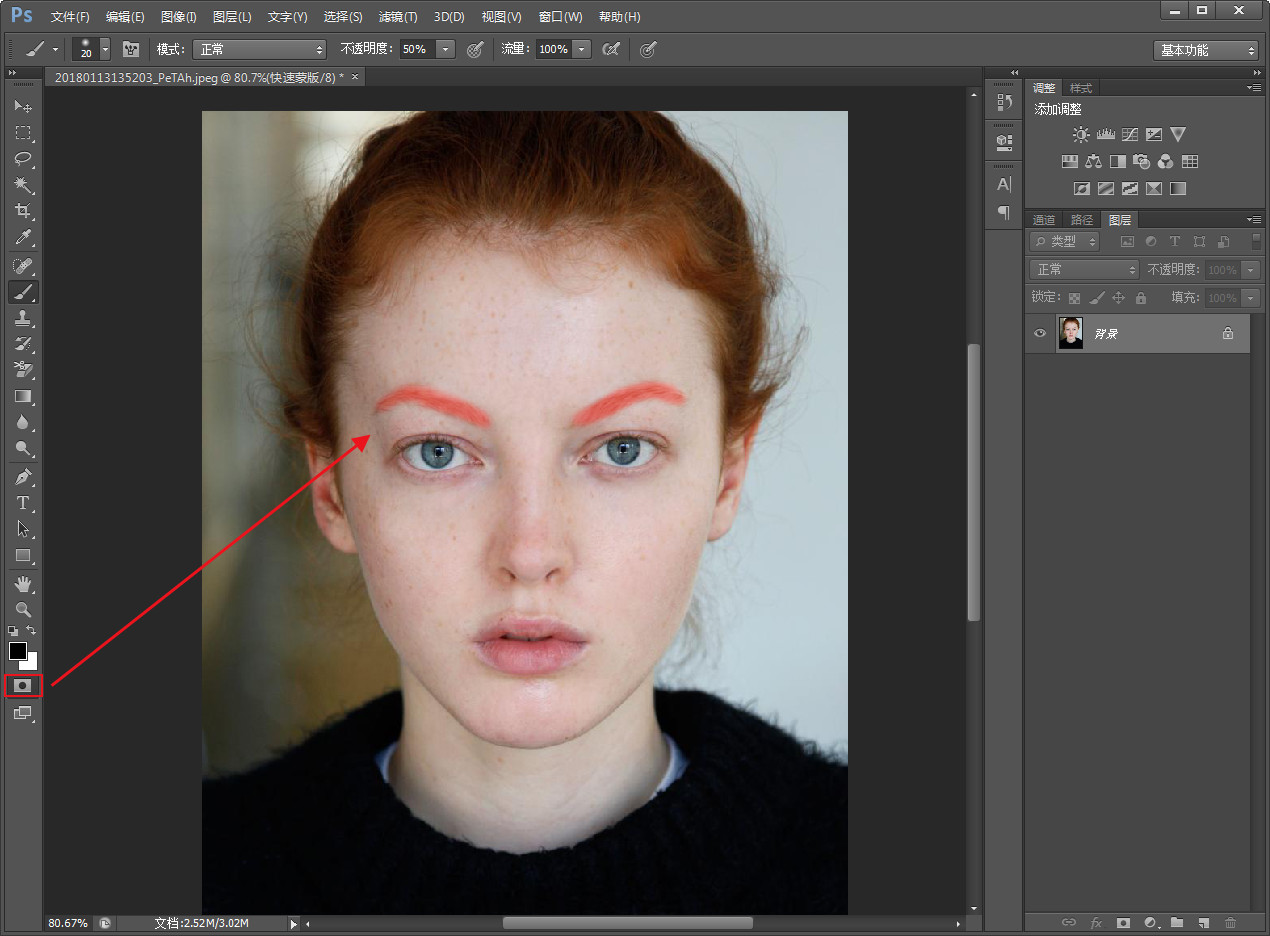Switch to the 通道 tab
Image resolution: width=1270 pixels, height=936 pixels.
pyautogui.click(x=1043, y=220)
